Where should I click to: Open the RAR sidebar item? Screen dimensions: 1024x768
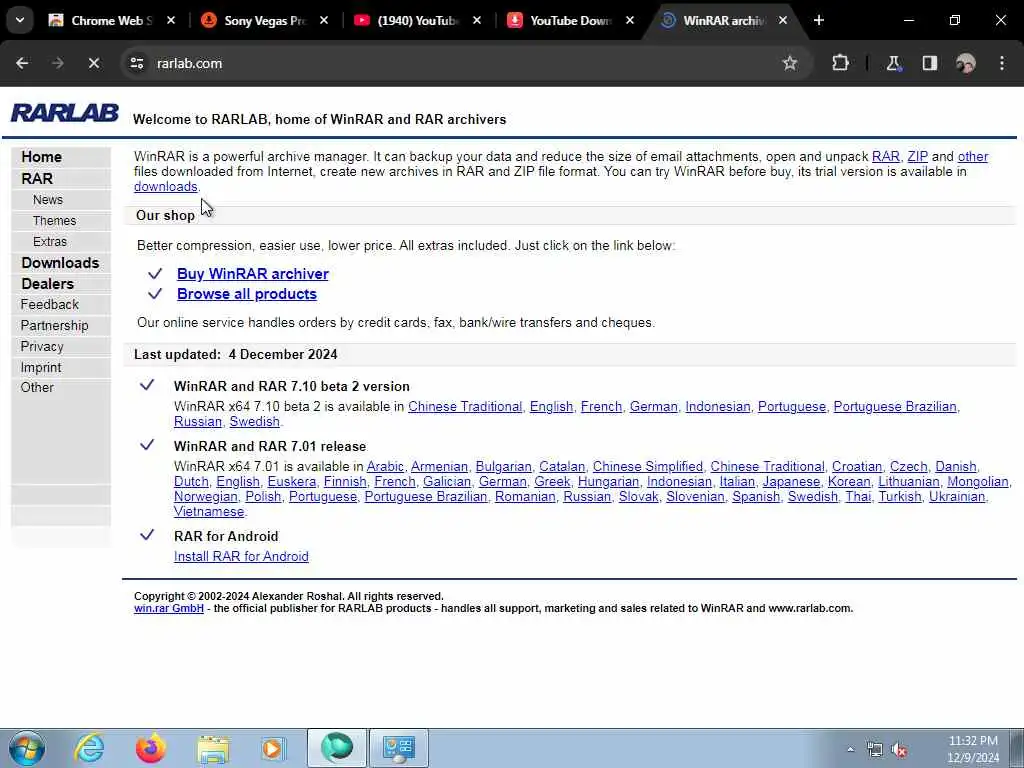tap(37, 178)
